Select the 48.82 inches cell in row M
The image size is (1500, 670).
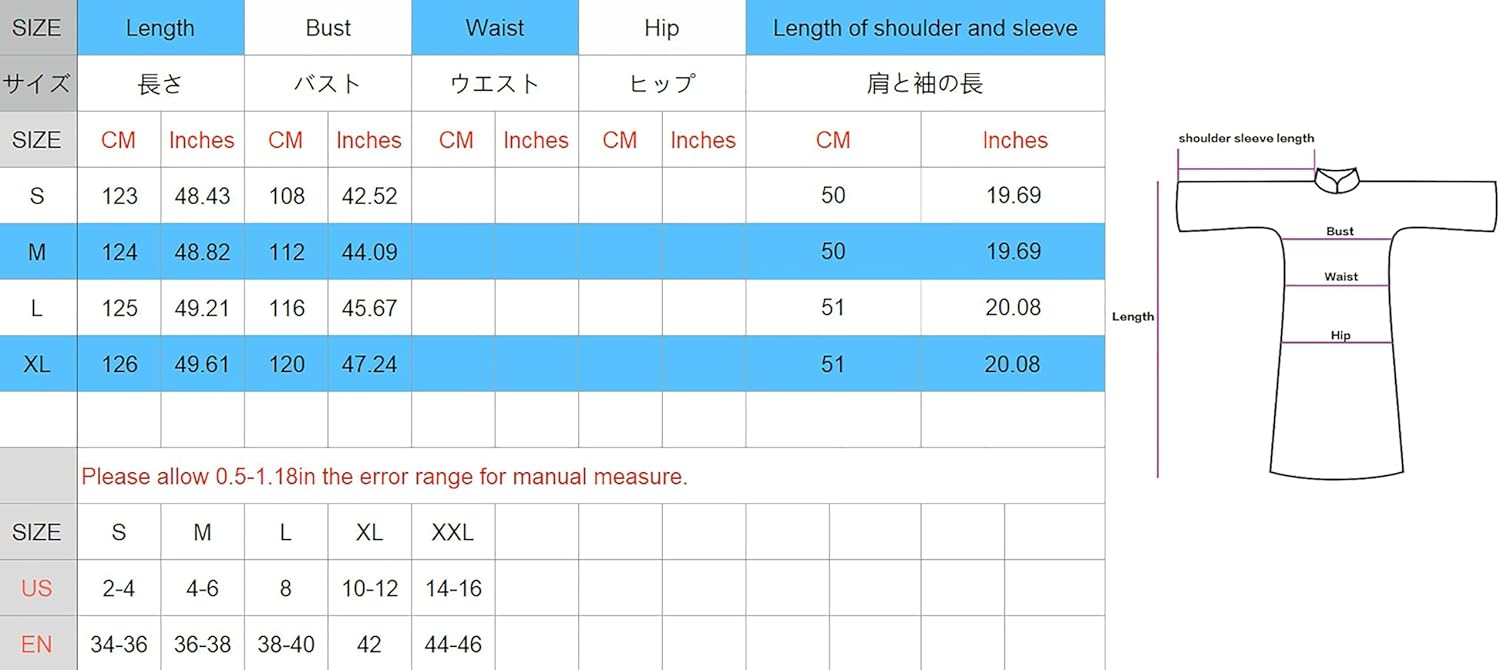coord(202,252)
